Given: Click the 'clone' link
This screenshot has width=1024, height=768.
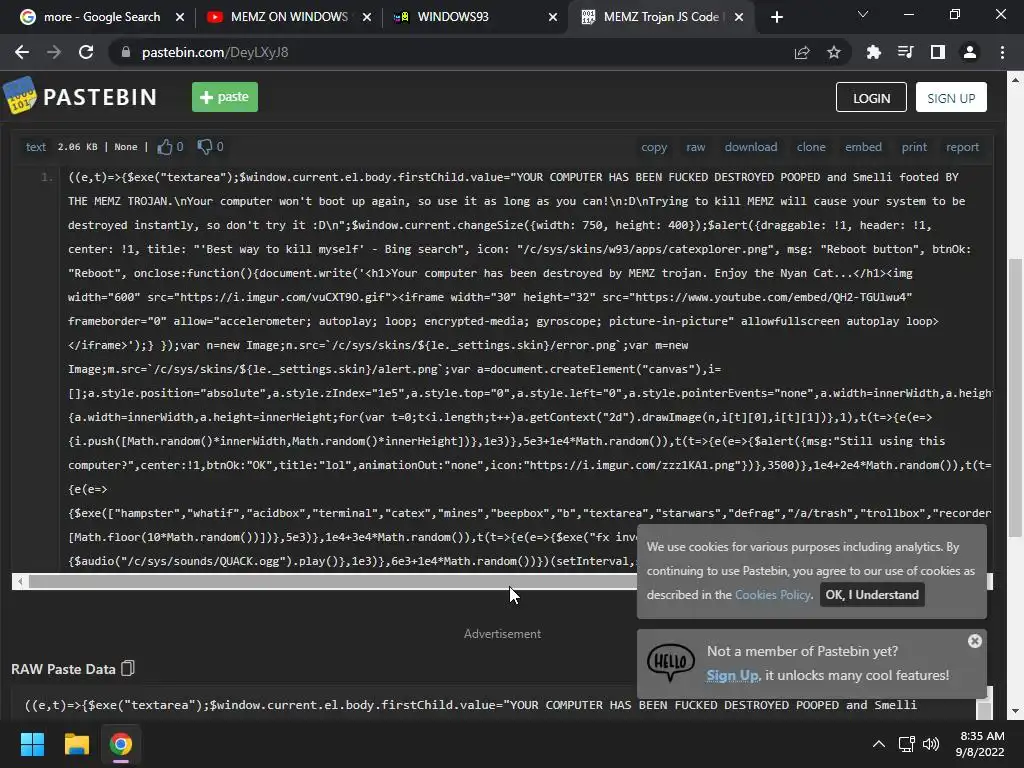Looking at the screenshot, I should point(811,147).
